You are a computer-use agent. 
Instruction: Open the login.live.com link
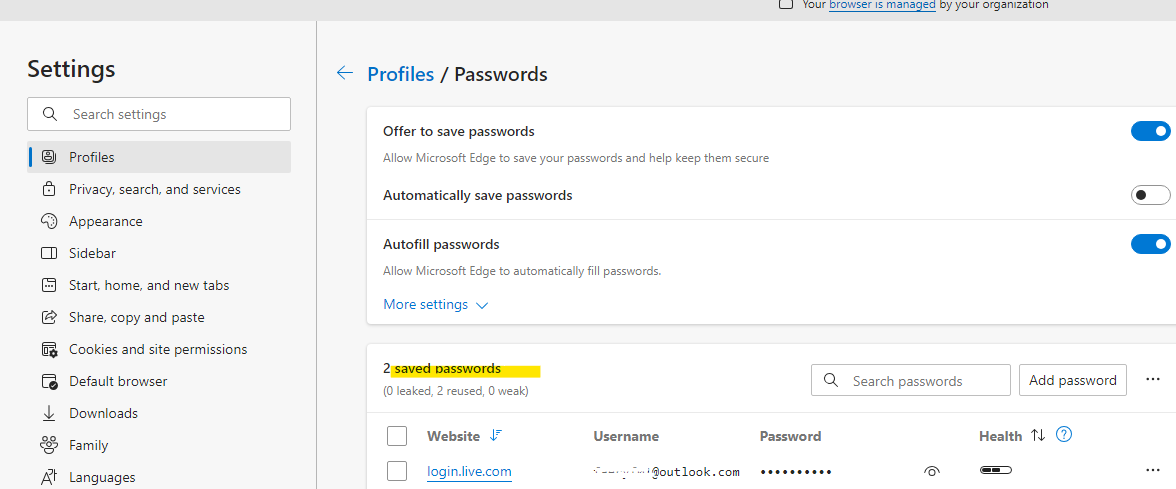point(470,471)
